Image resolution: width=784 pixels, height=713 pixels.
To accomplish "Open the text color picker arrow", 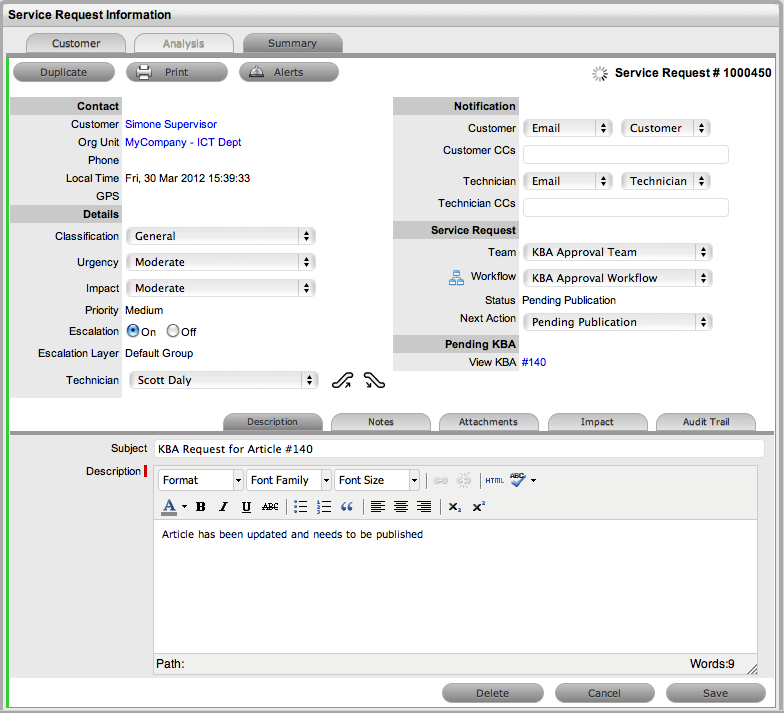I will pos(184,507).
